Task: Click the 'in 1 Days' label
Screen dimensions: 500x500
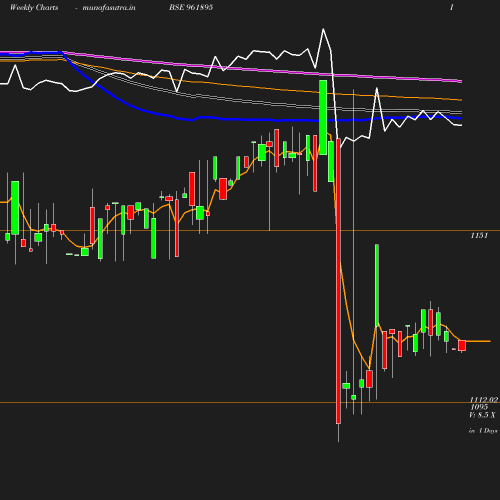Action: click(483, 431)
